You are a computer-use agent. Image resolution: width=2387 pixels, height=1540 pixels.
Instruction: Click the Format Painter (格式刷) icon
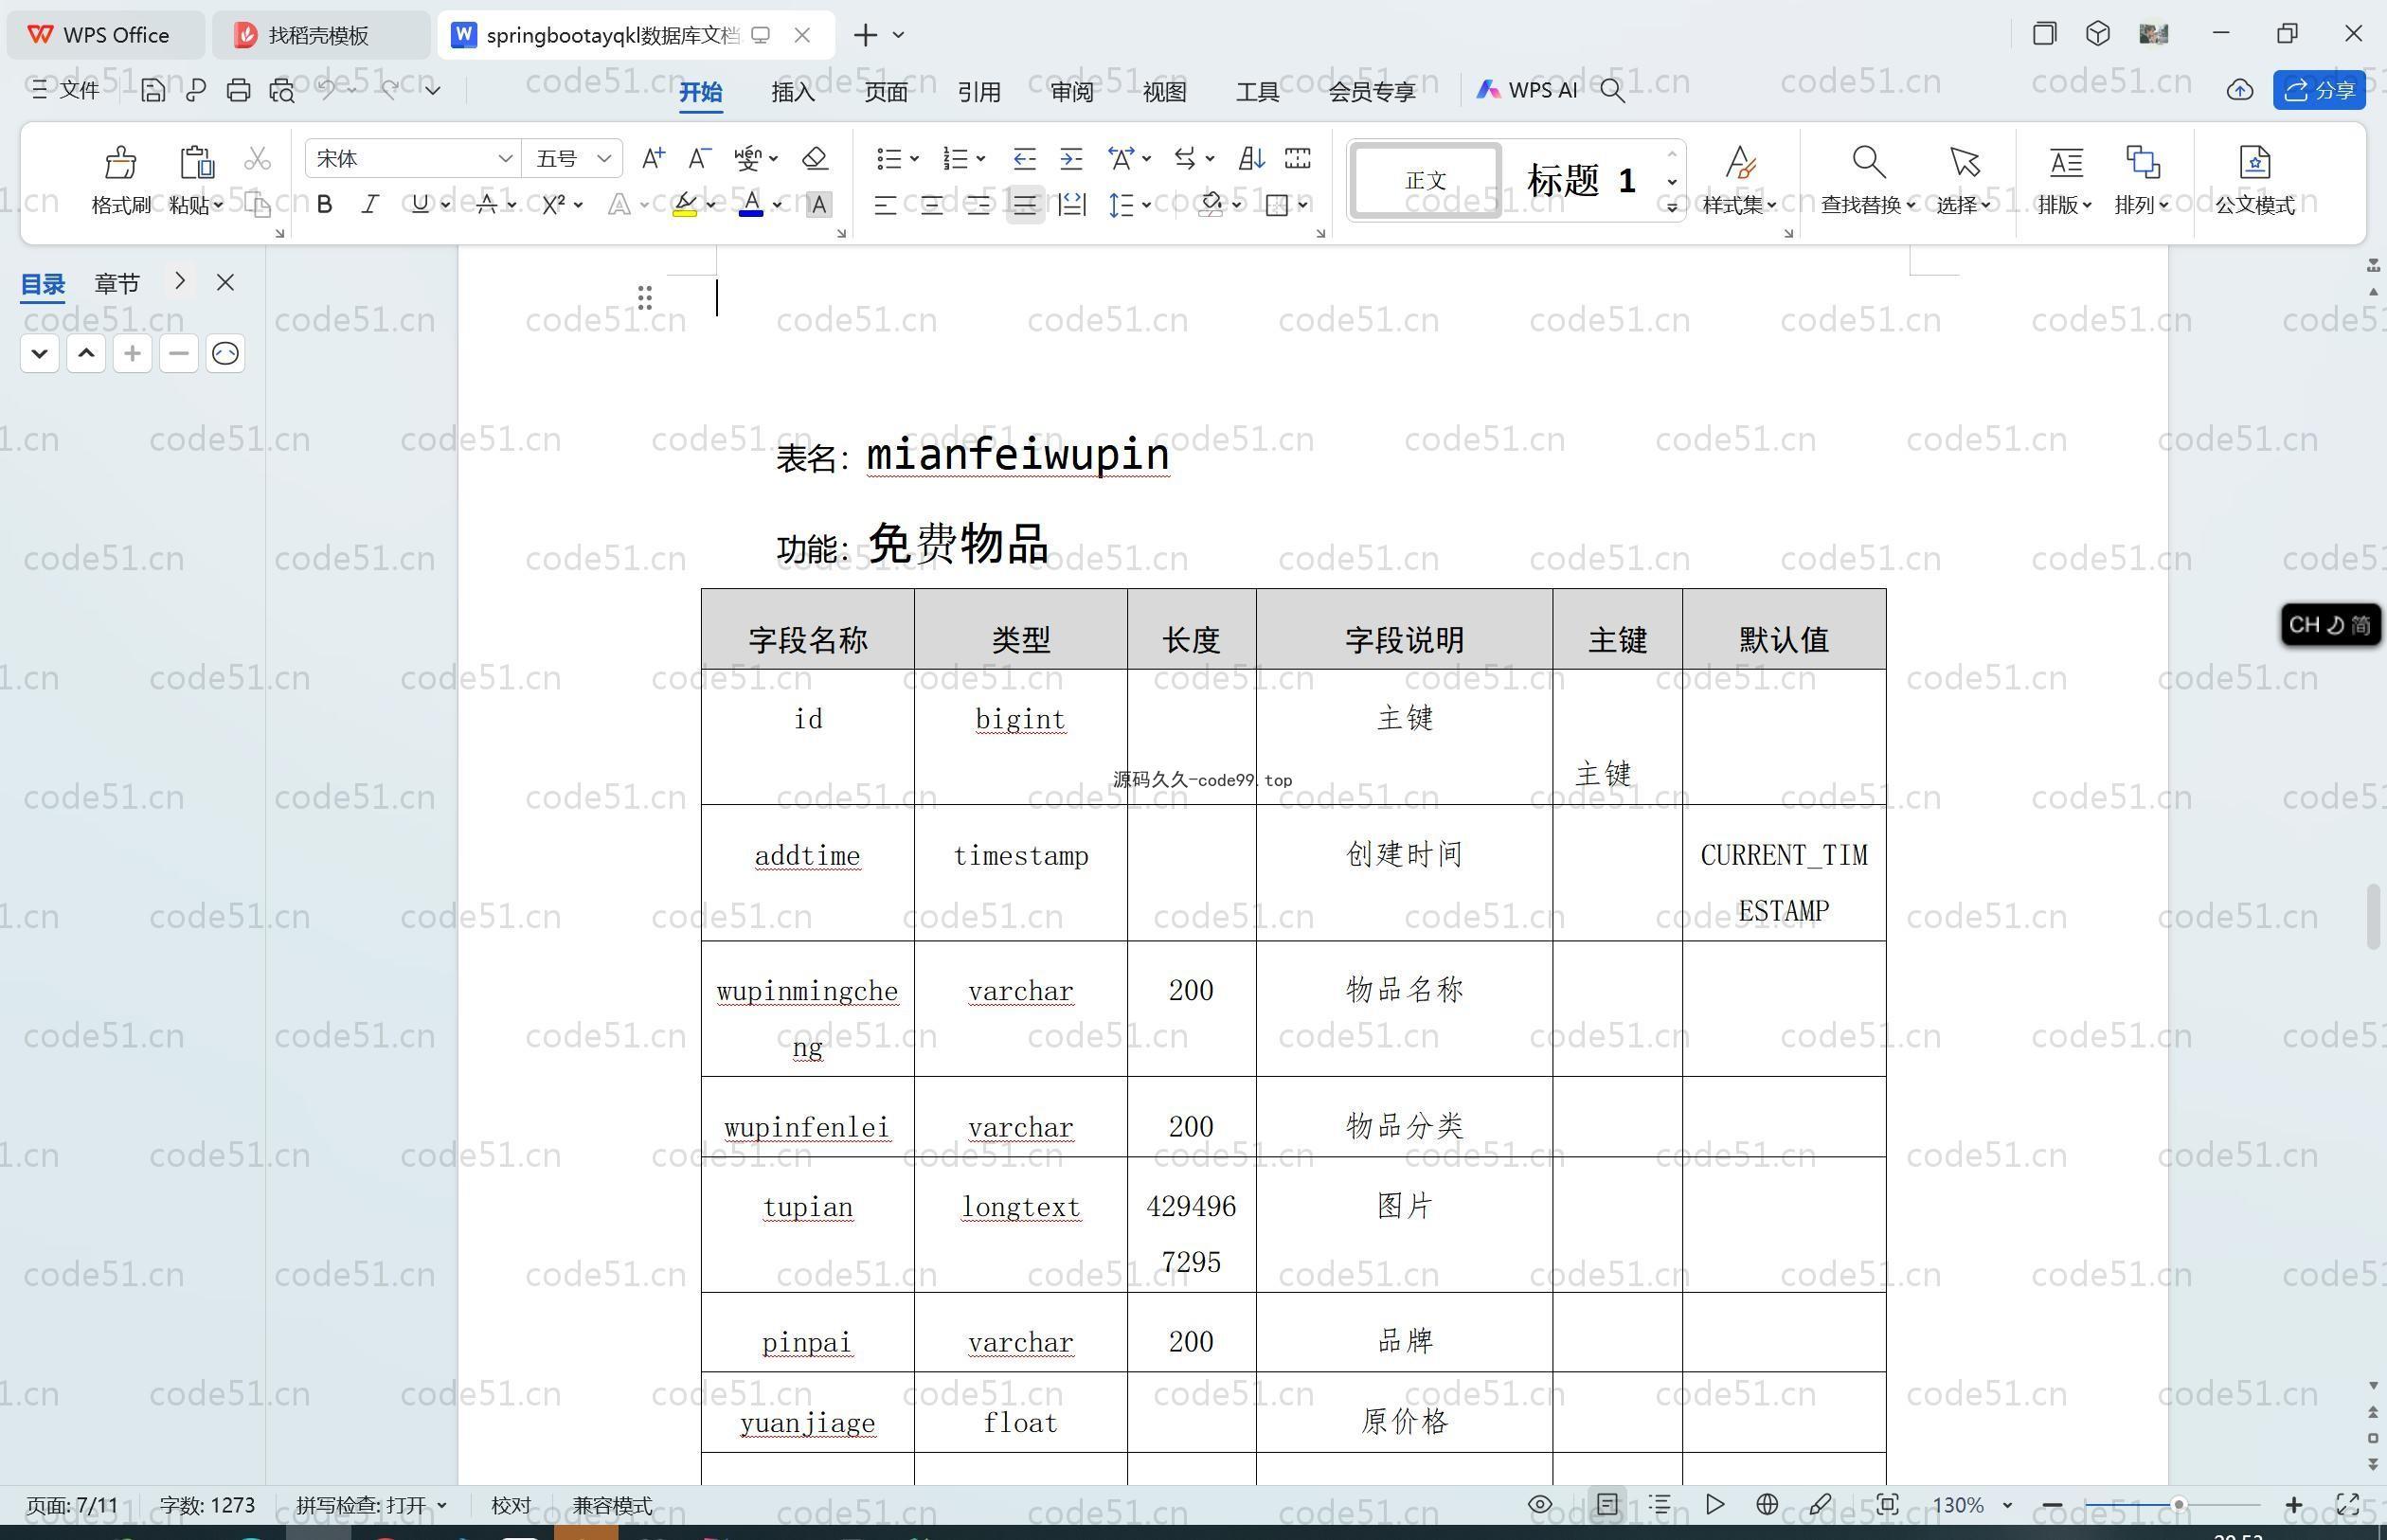(x=120, y=162)
